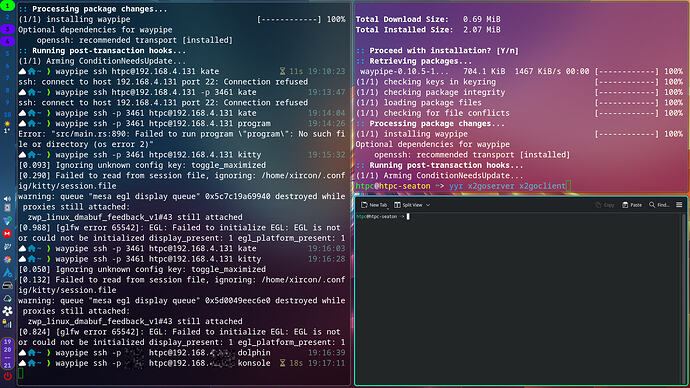Open the volume speaker tray icon
The image size is (690, 388).
click(x=7, y=199)
